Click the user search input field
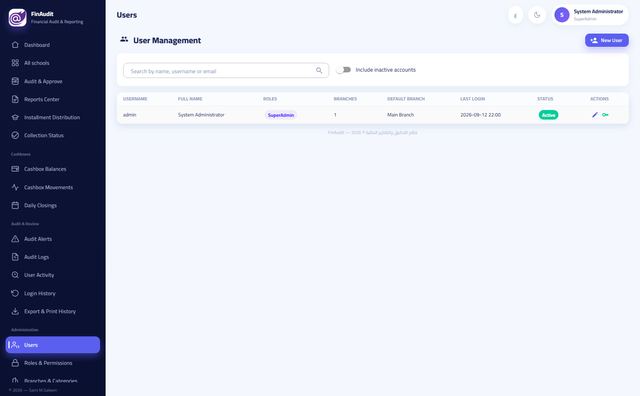Viewport: 640px width, 396px height. [x=226, y=71]
